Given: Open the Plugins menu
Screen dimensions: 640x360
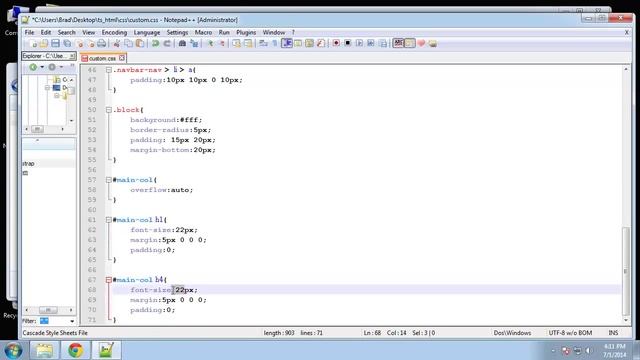Looking at the screenshot, I should click(246, 32).
